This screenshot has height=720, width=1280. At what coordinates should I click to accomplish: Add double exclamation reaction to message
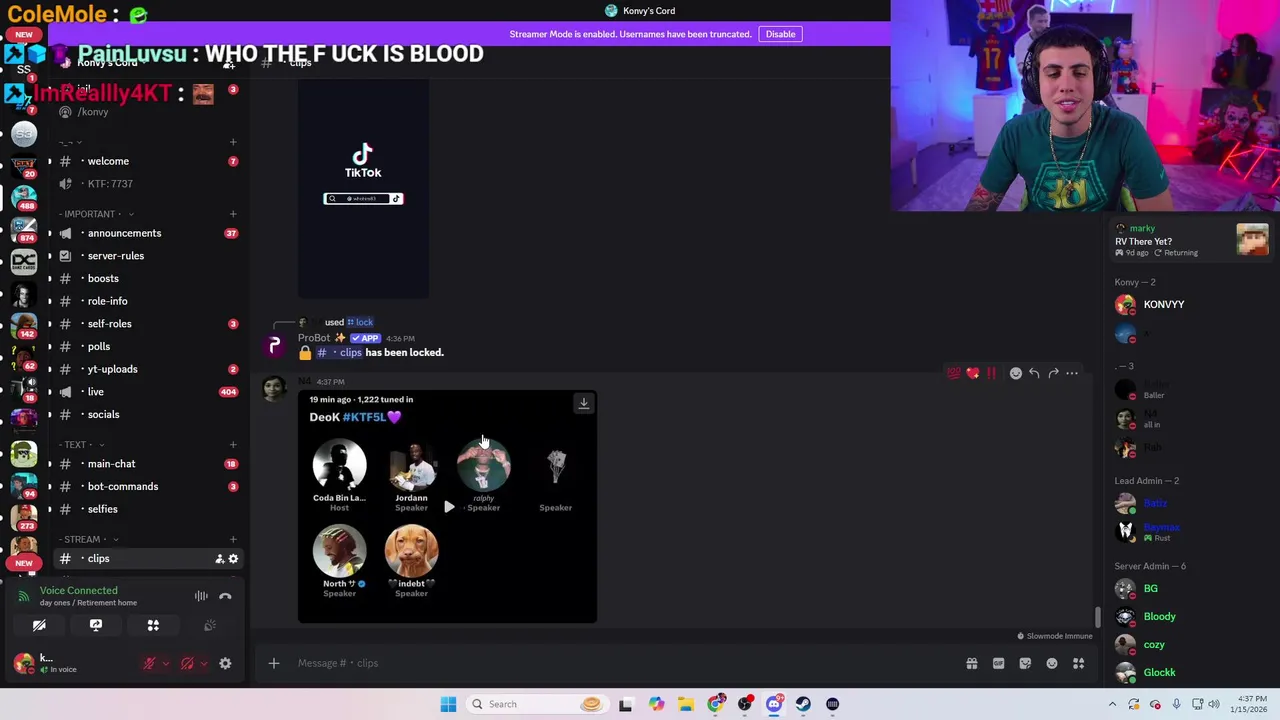991,373
